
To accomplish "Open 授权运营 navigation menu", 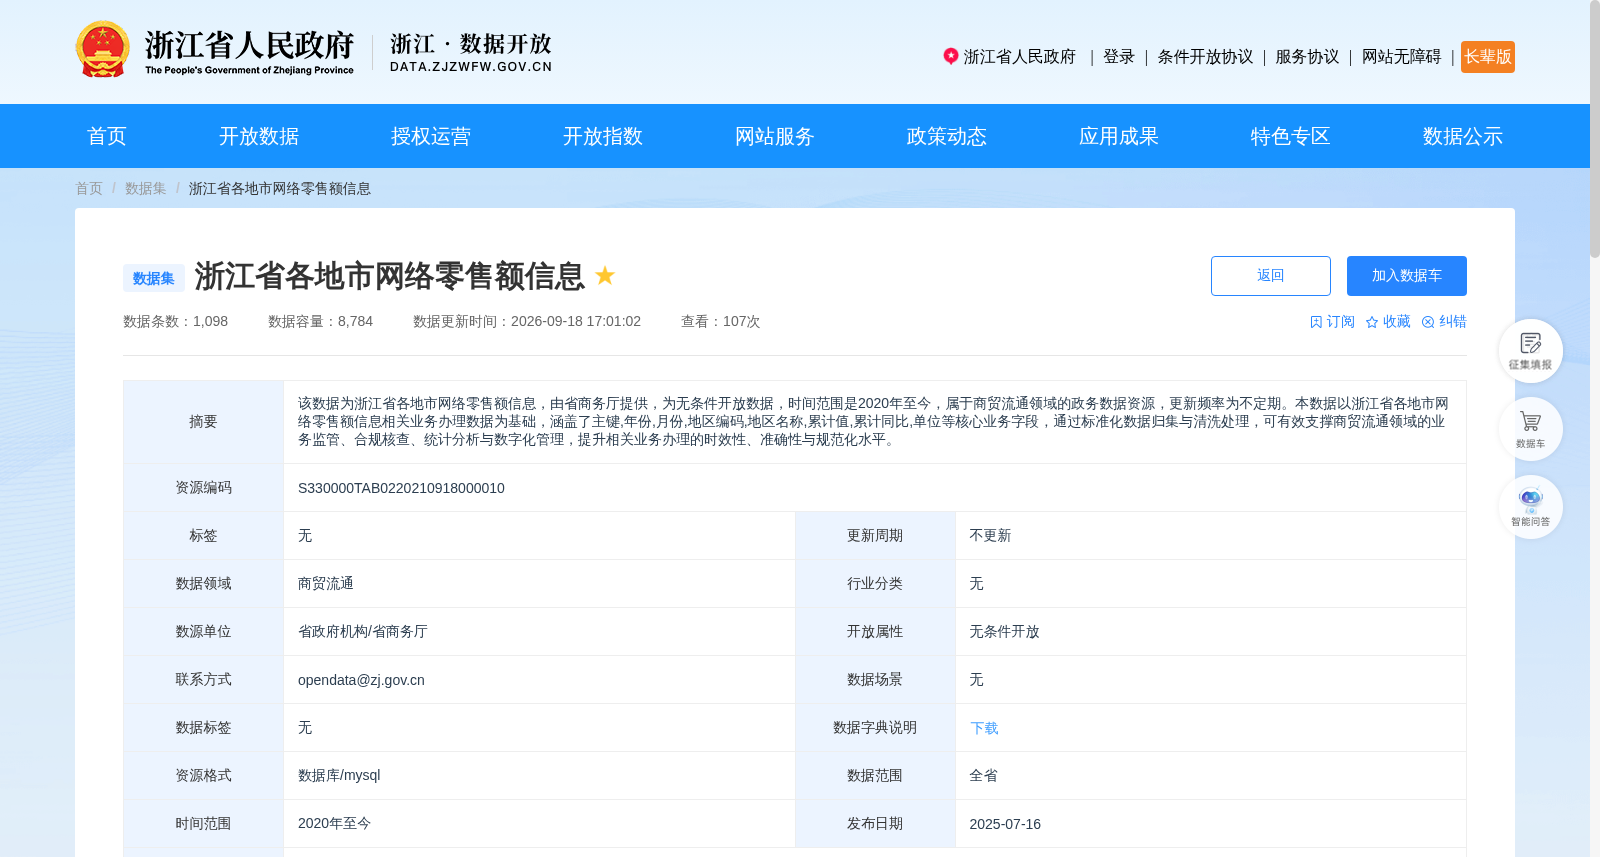I will [x=431, y=136].
